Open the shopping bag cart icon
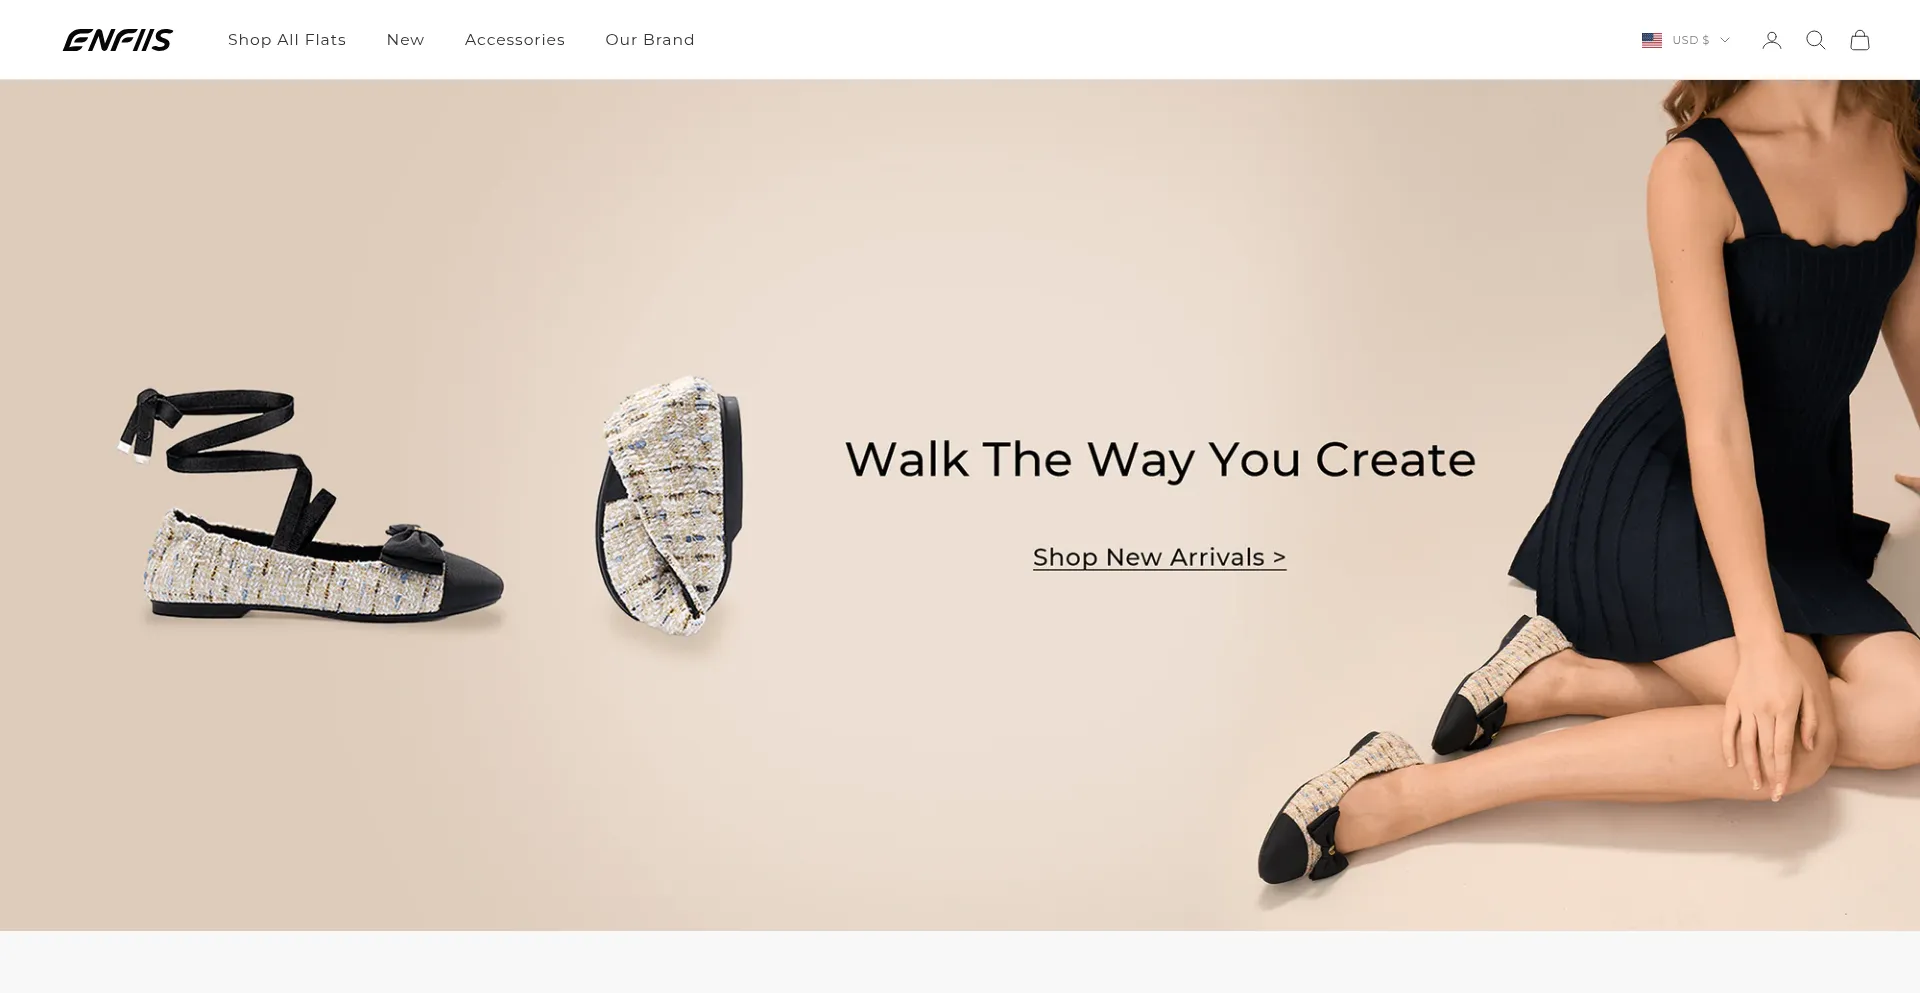1920x993 pixels. point(1860,40)
